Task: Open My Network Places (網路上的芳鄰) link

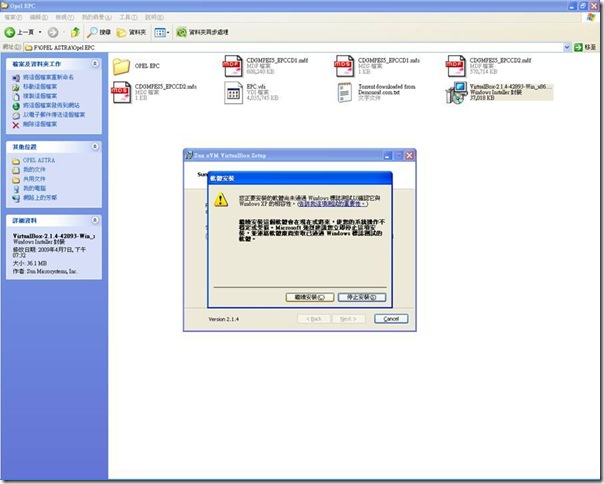Action: 40,198
